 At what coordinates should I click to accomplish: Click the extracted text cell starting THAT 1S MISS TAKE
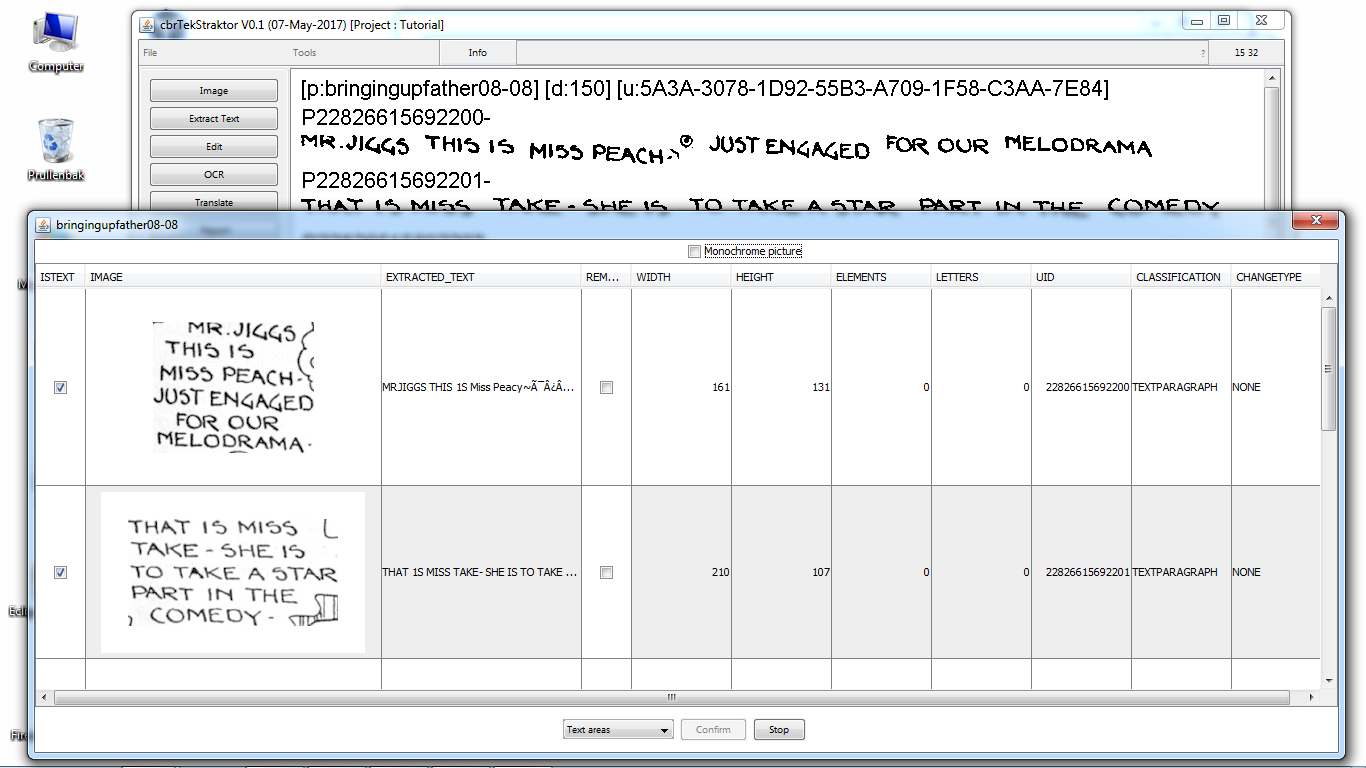(481, 572)
